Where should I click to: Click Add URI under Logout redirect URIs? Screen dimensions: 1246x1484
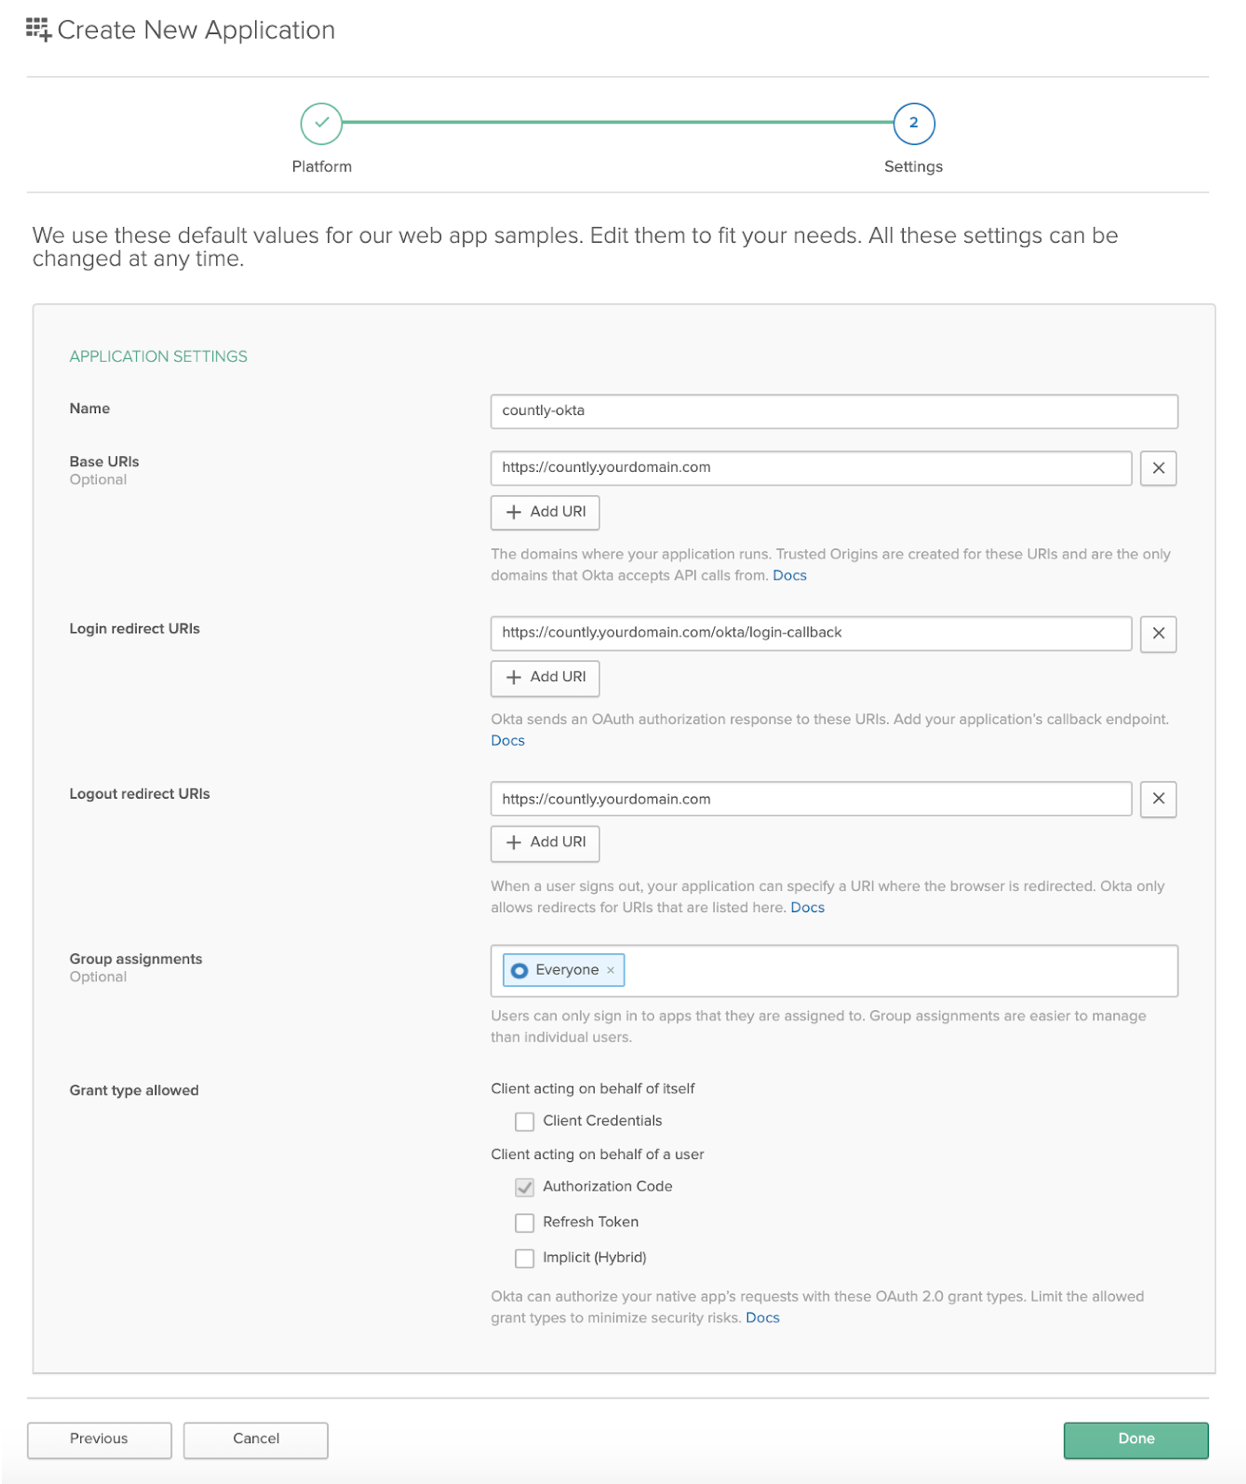click(x=545, y=842)
